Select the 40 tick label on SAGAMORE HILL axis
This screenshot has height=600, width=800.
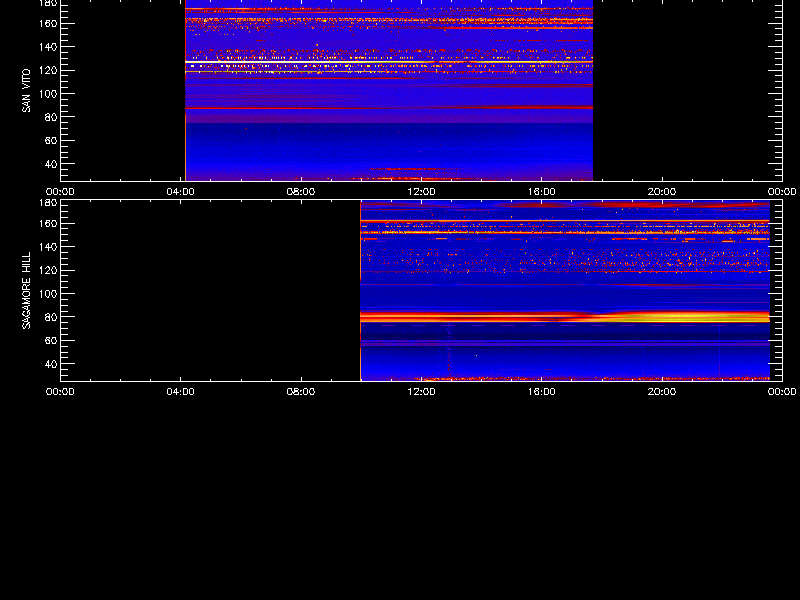(x=53, y=364)
